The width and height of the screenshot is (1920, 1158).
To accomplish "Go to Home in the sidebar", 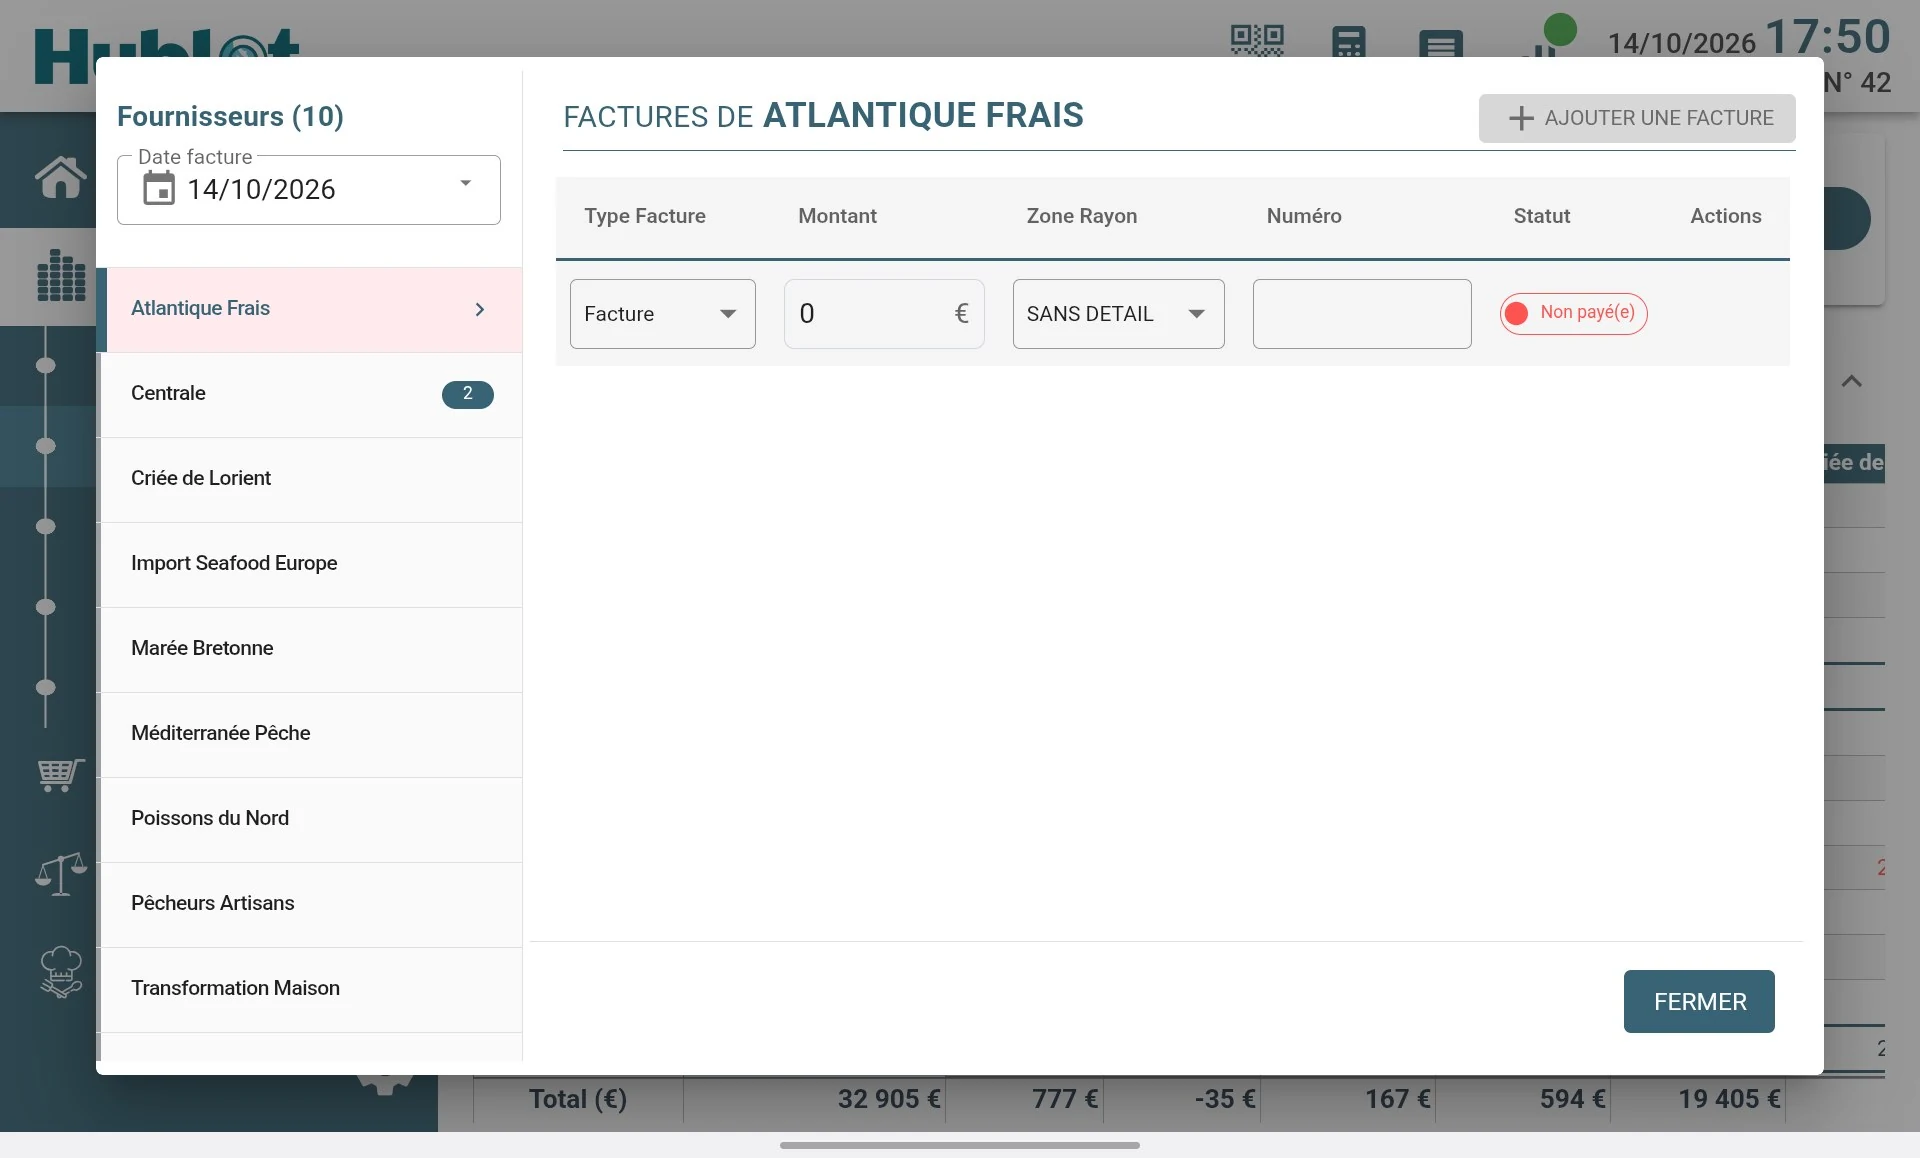I will coord(60,178).
